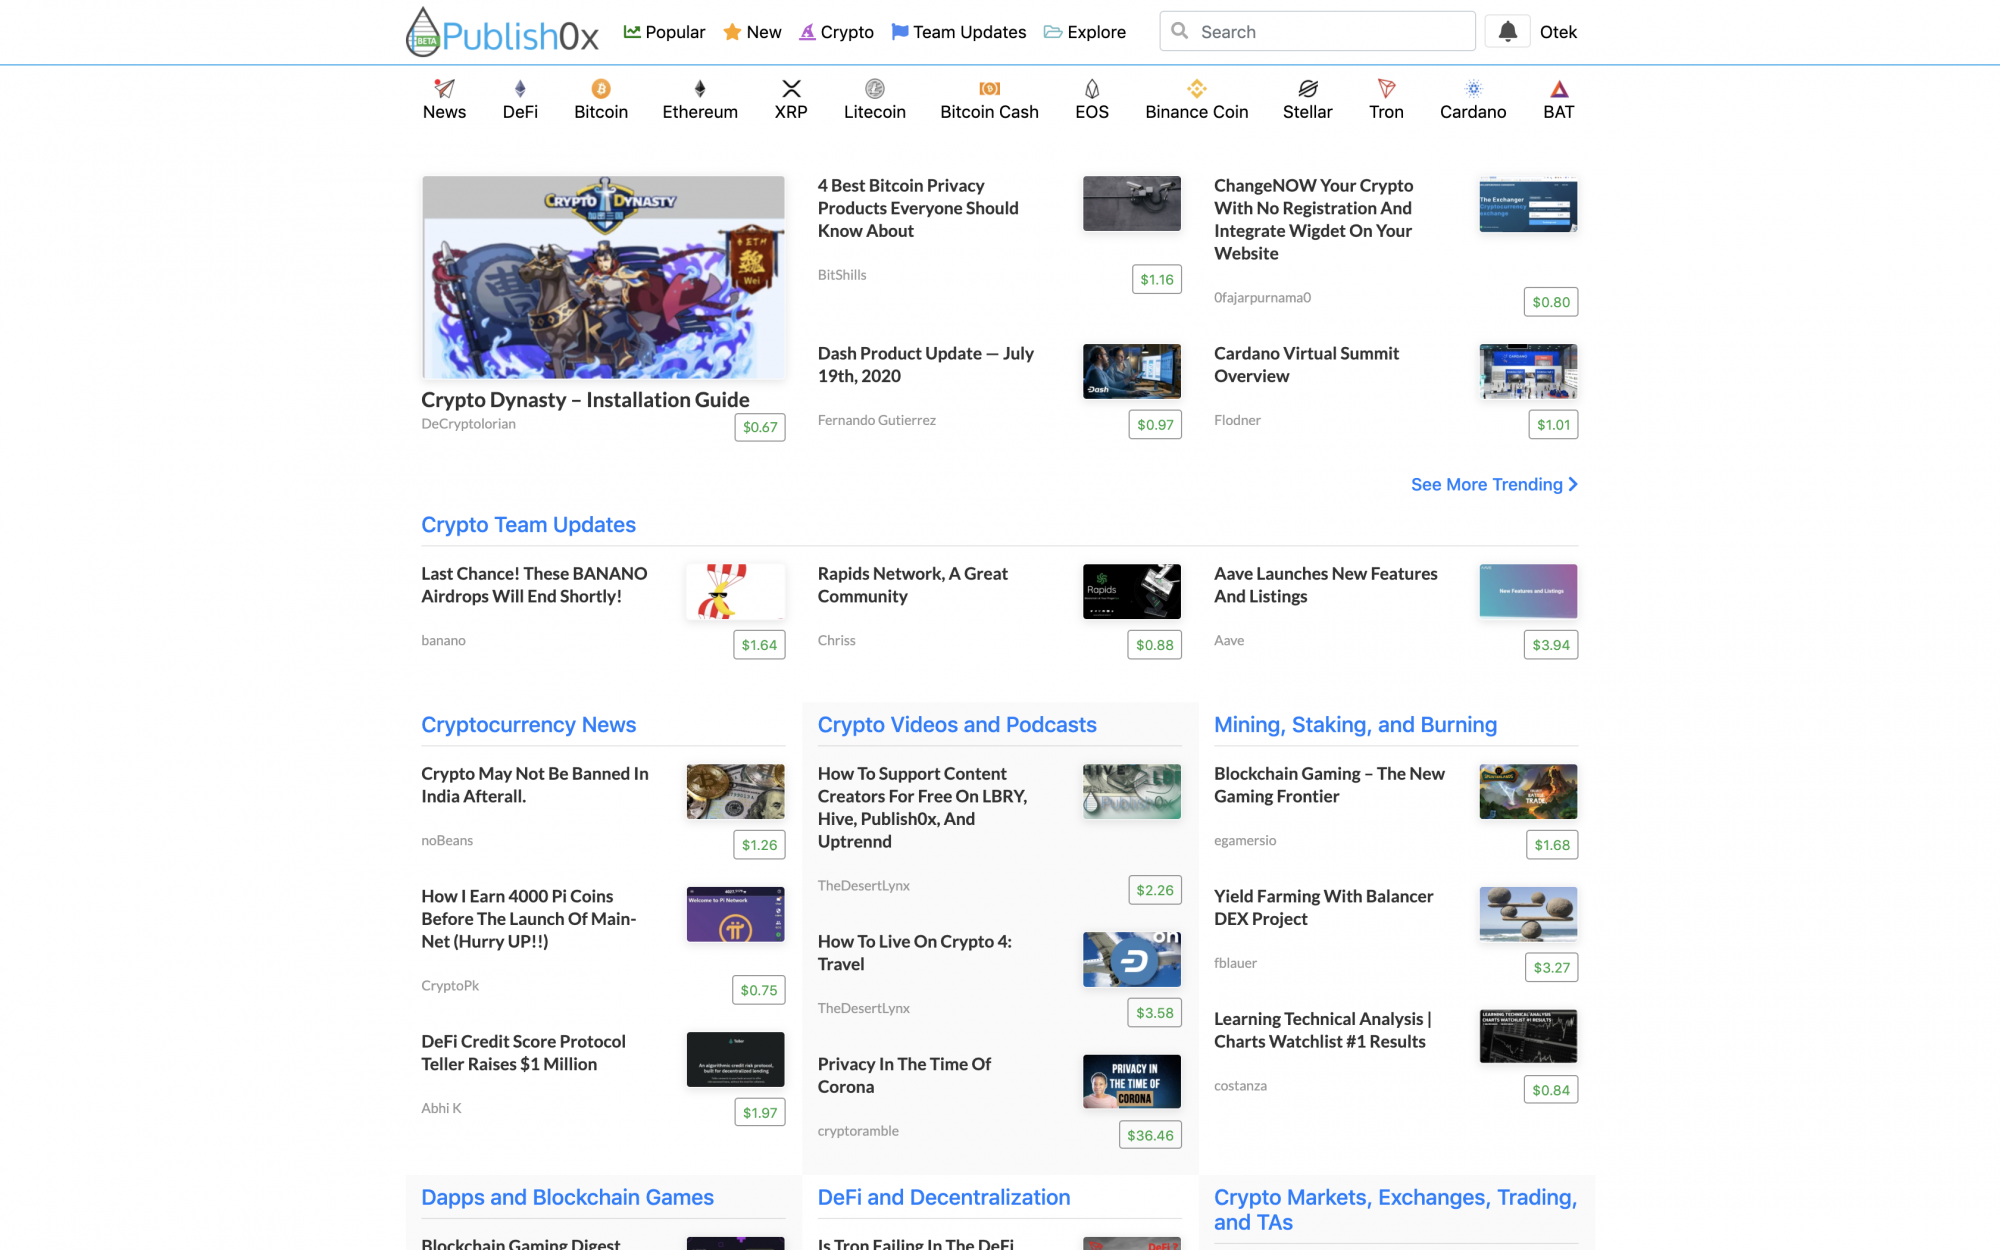Open Cryptocurrency News section heading
This screenshot has width=2000, height=1250.
coord(528,724)
